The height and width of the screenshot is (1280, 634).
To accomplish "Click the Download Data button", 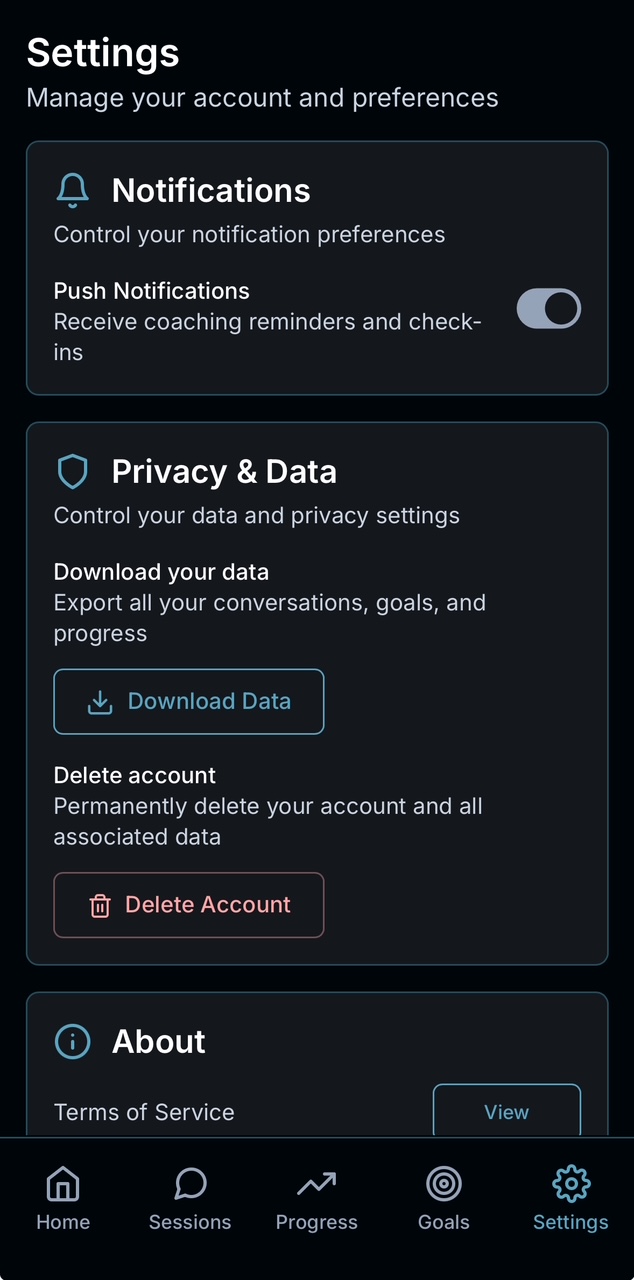I will tap(188, 701).
